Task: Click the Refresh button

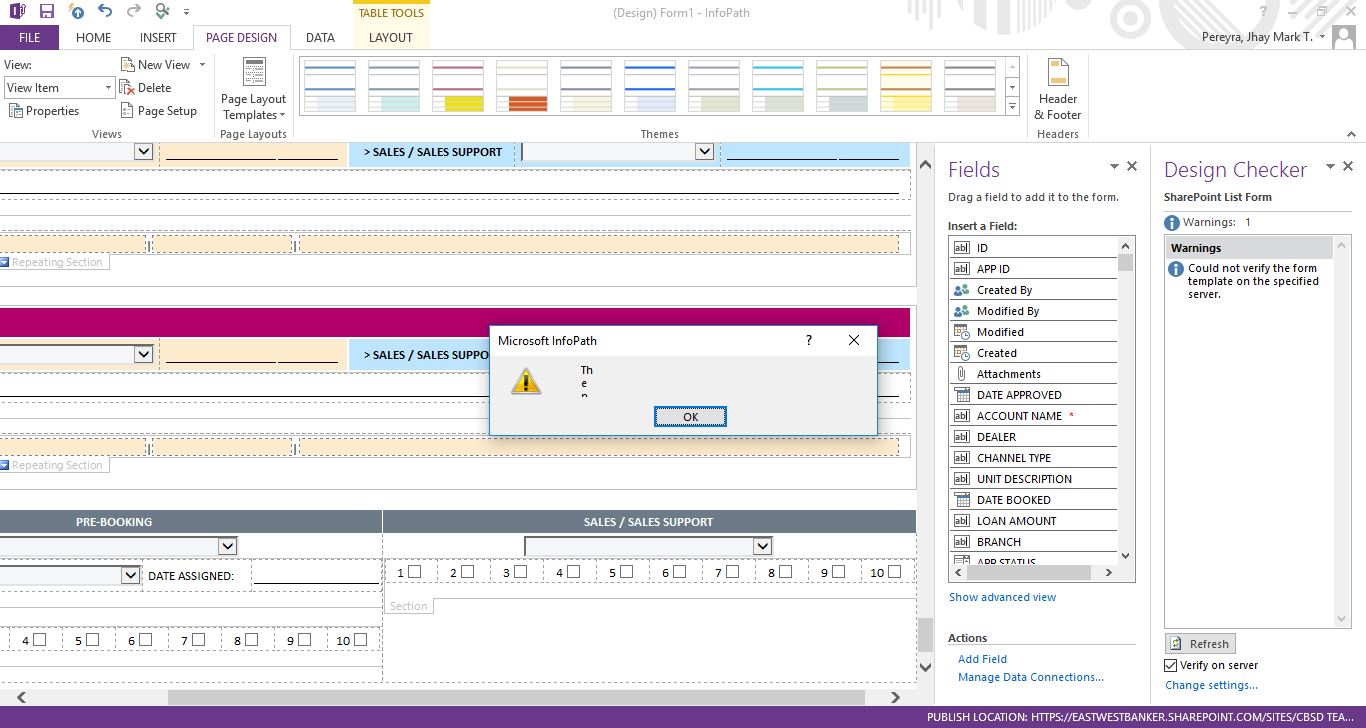Action: point(1200,644)
